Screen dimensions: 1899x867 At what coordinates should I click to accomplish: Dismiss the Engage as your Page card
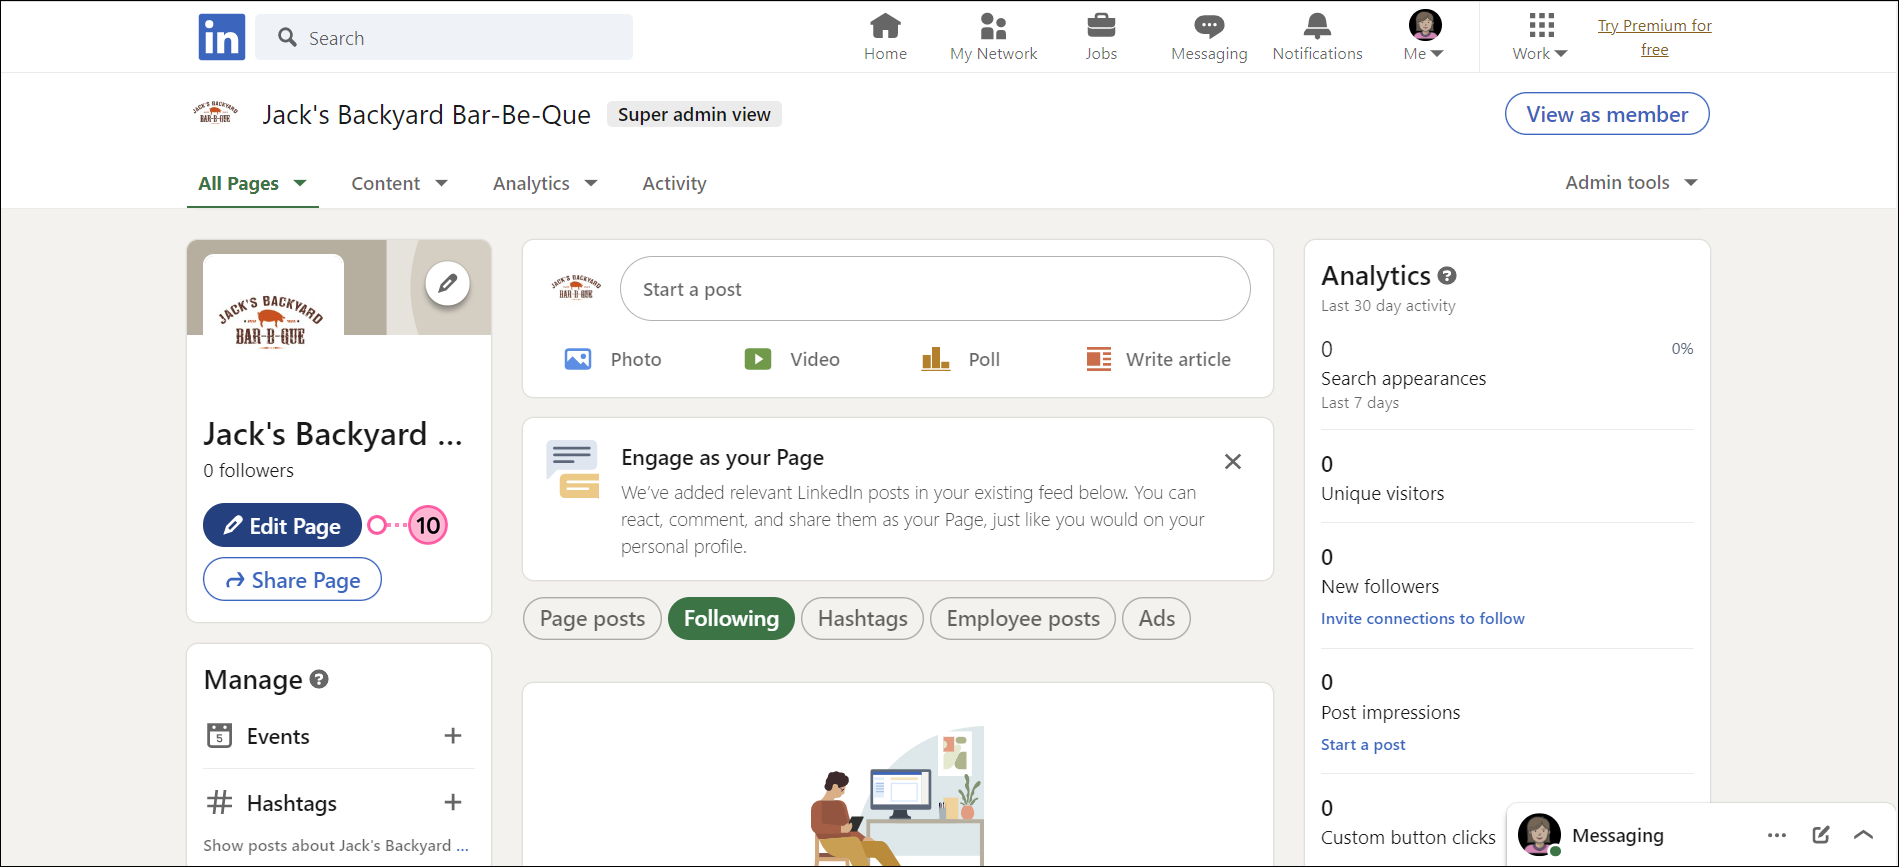(x=1233, y=461)
